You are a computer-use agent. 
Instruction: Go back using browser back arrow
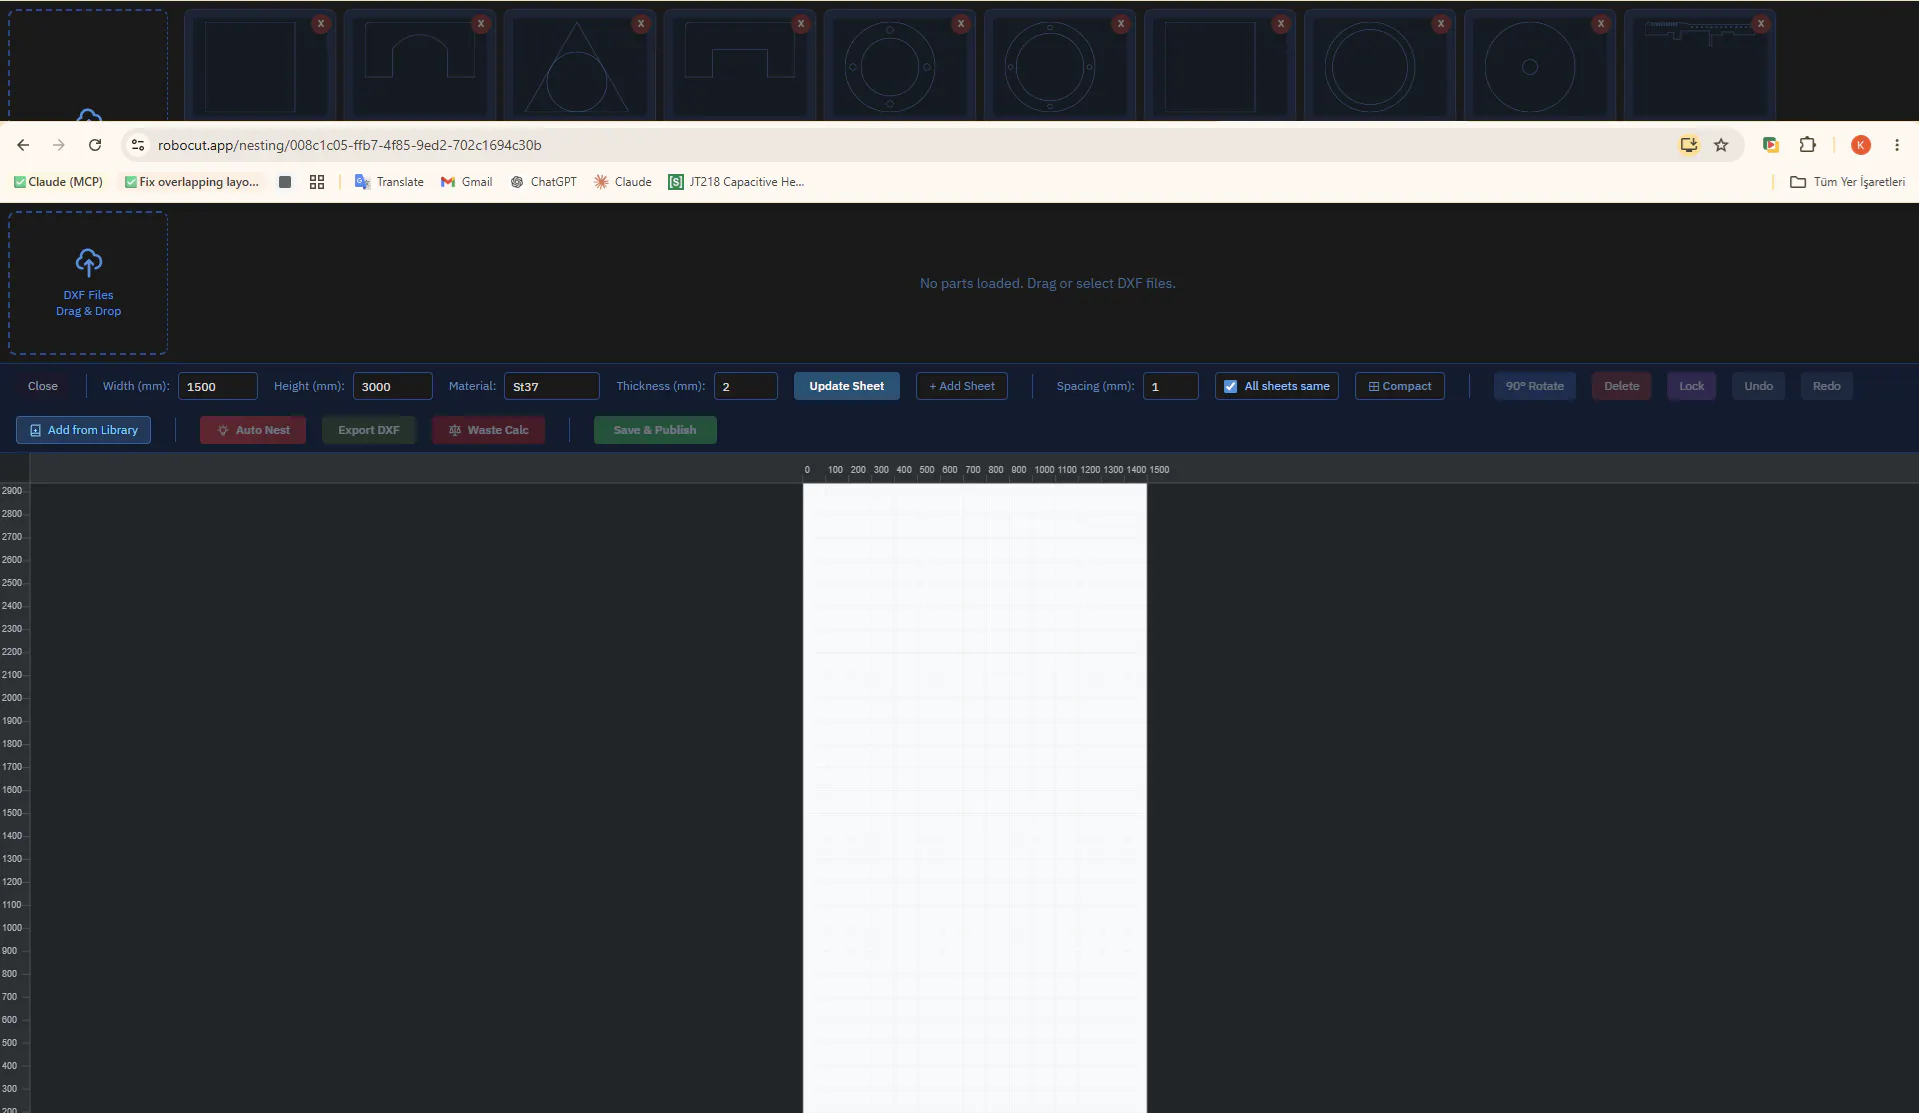[23, 145]
